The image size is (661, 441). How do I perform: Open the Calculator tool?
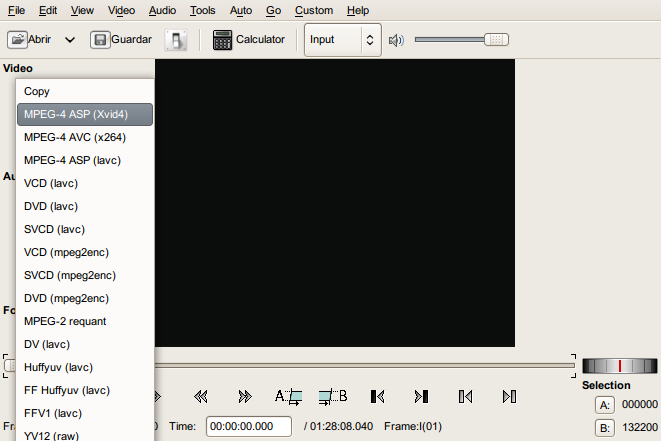point(248,40)
